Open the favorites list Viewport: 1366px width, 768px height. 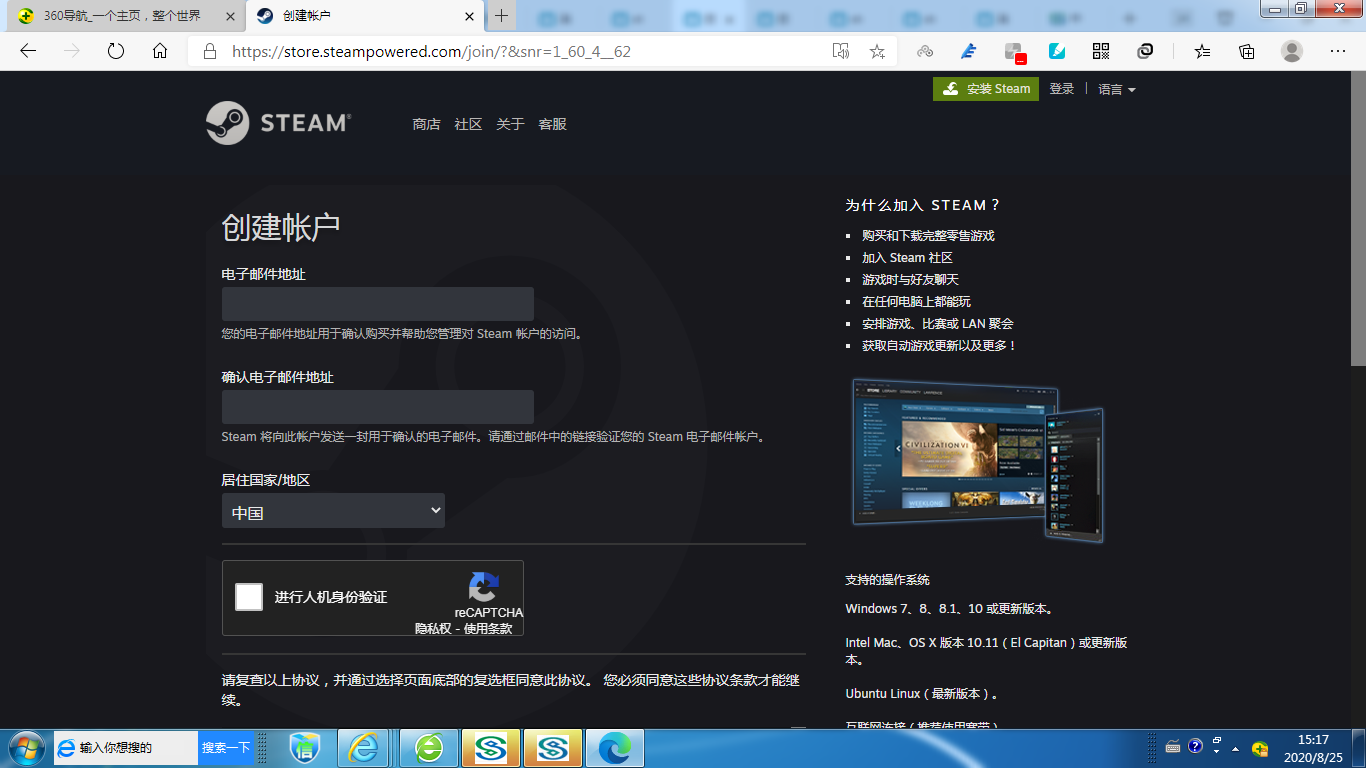point(1203,51)
